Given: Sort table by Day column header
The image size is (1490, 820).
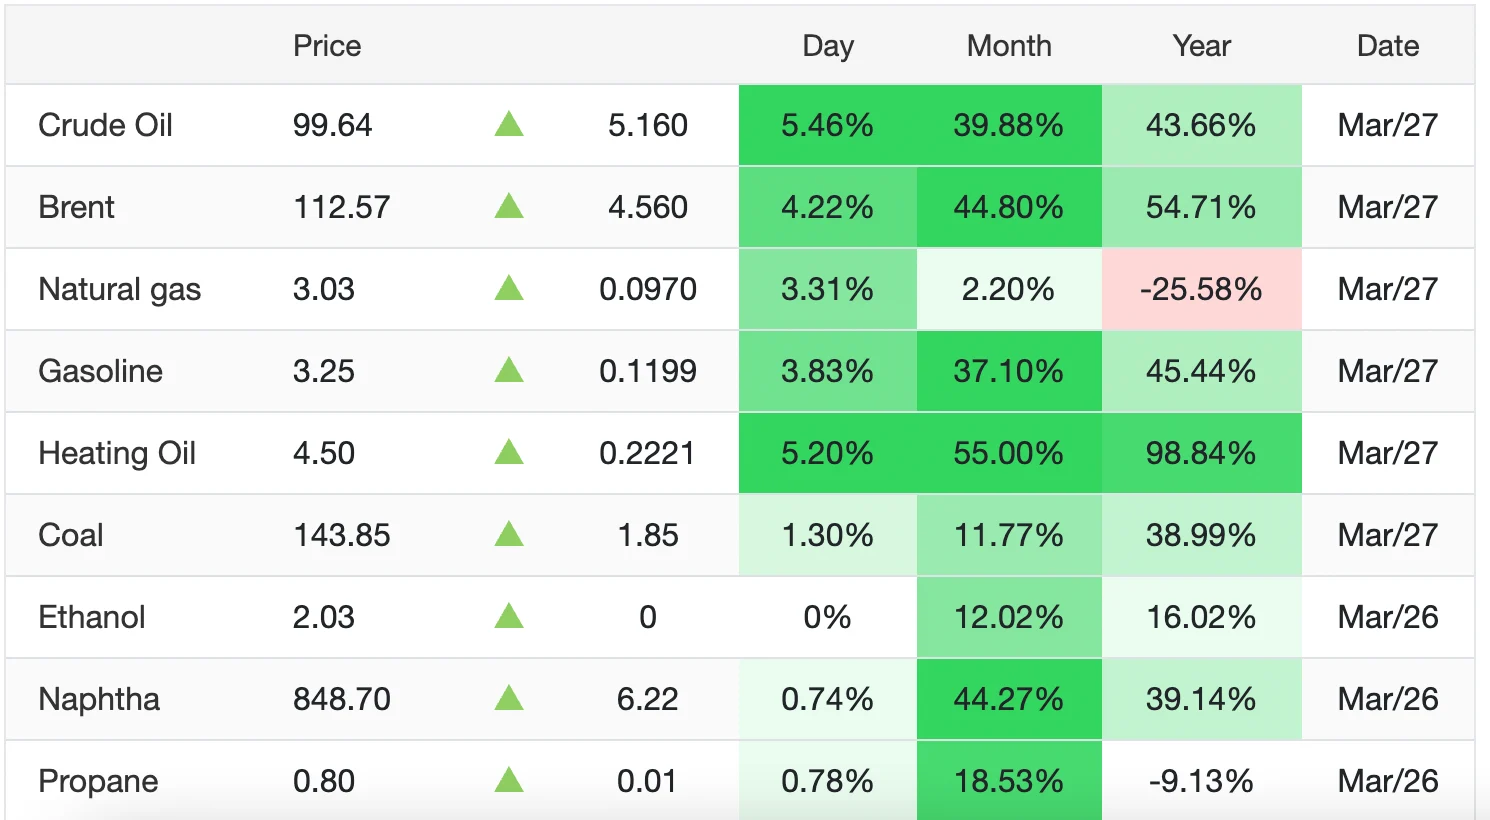Looking at the screenshot, I should click(x=827, y=46).
